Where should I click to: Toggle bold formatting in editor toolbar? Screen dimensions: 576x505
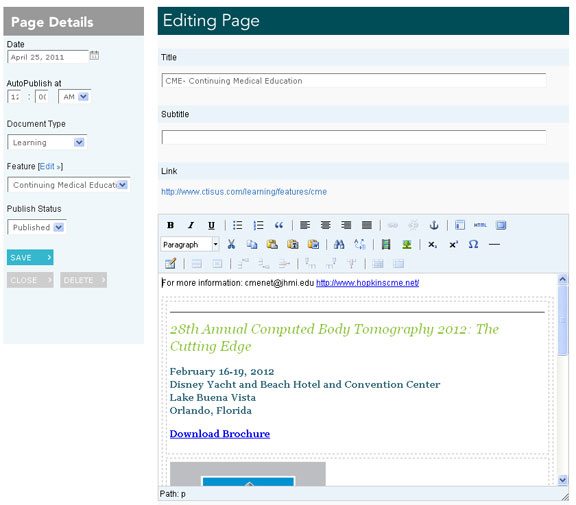(x=170, y=225)
